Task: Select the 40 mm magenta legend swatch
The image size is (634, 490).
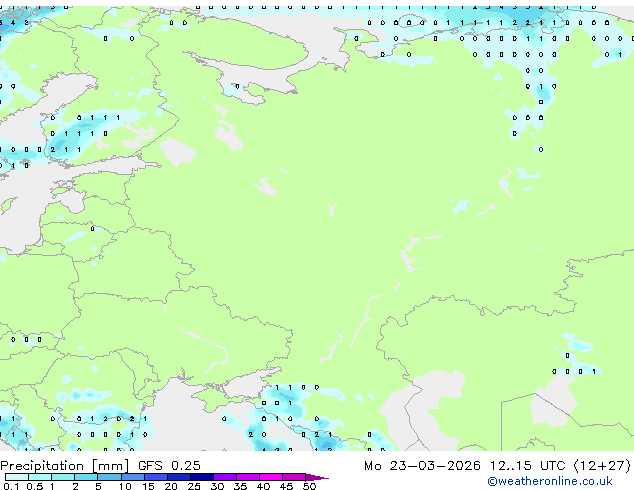Action: [x=274, y=477]
